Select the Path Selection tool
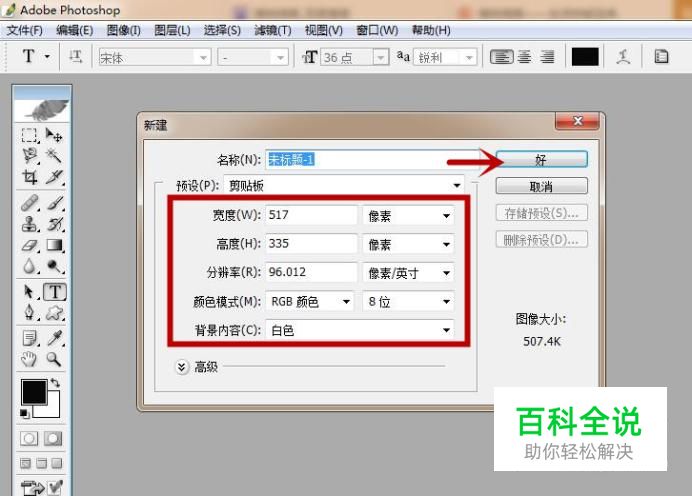The height and width of the screenshot is (496, 692). click(29, 292)
